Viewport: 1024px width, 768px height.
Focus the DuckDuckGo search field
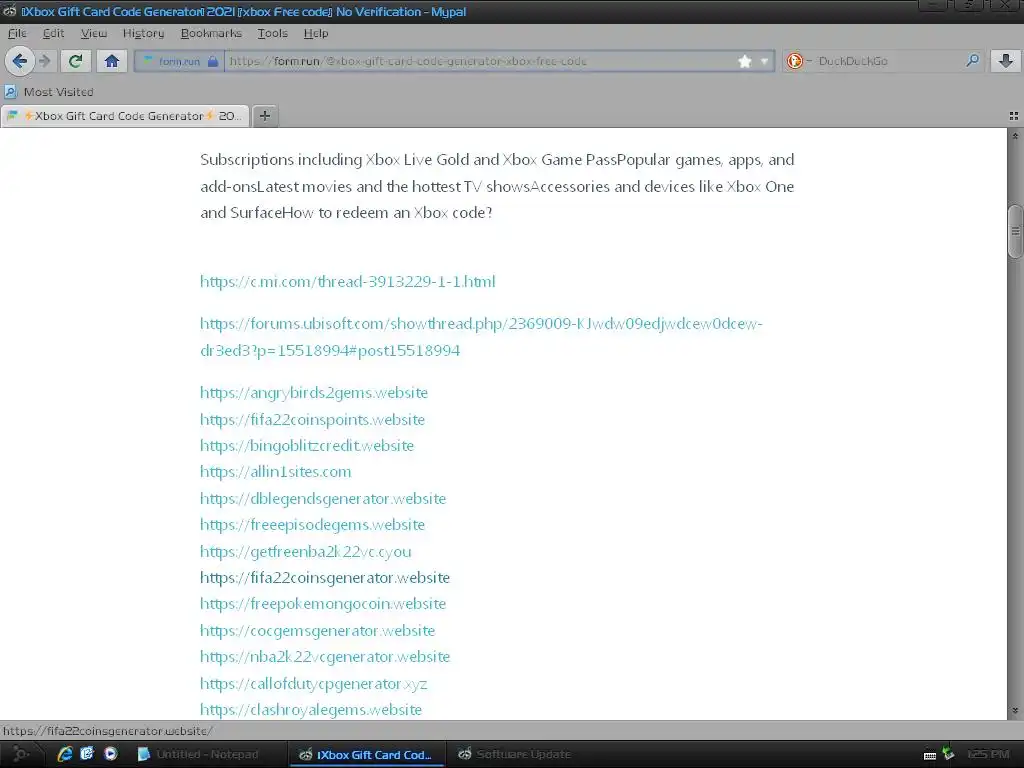[x=888, y=61]
